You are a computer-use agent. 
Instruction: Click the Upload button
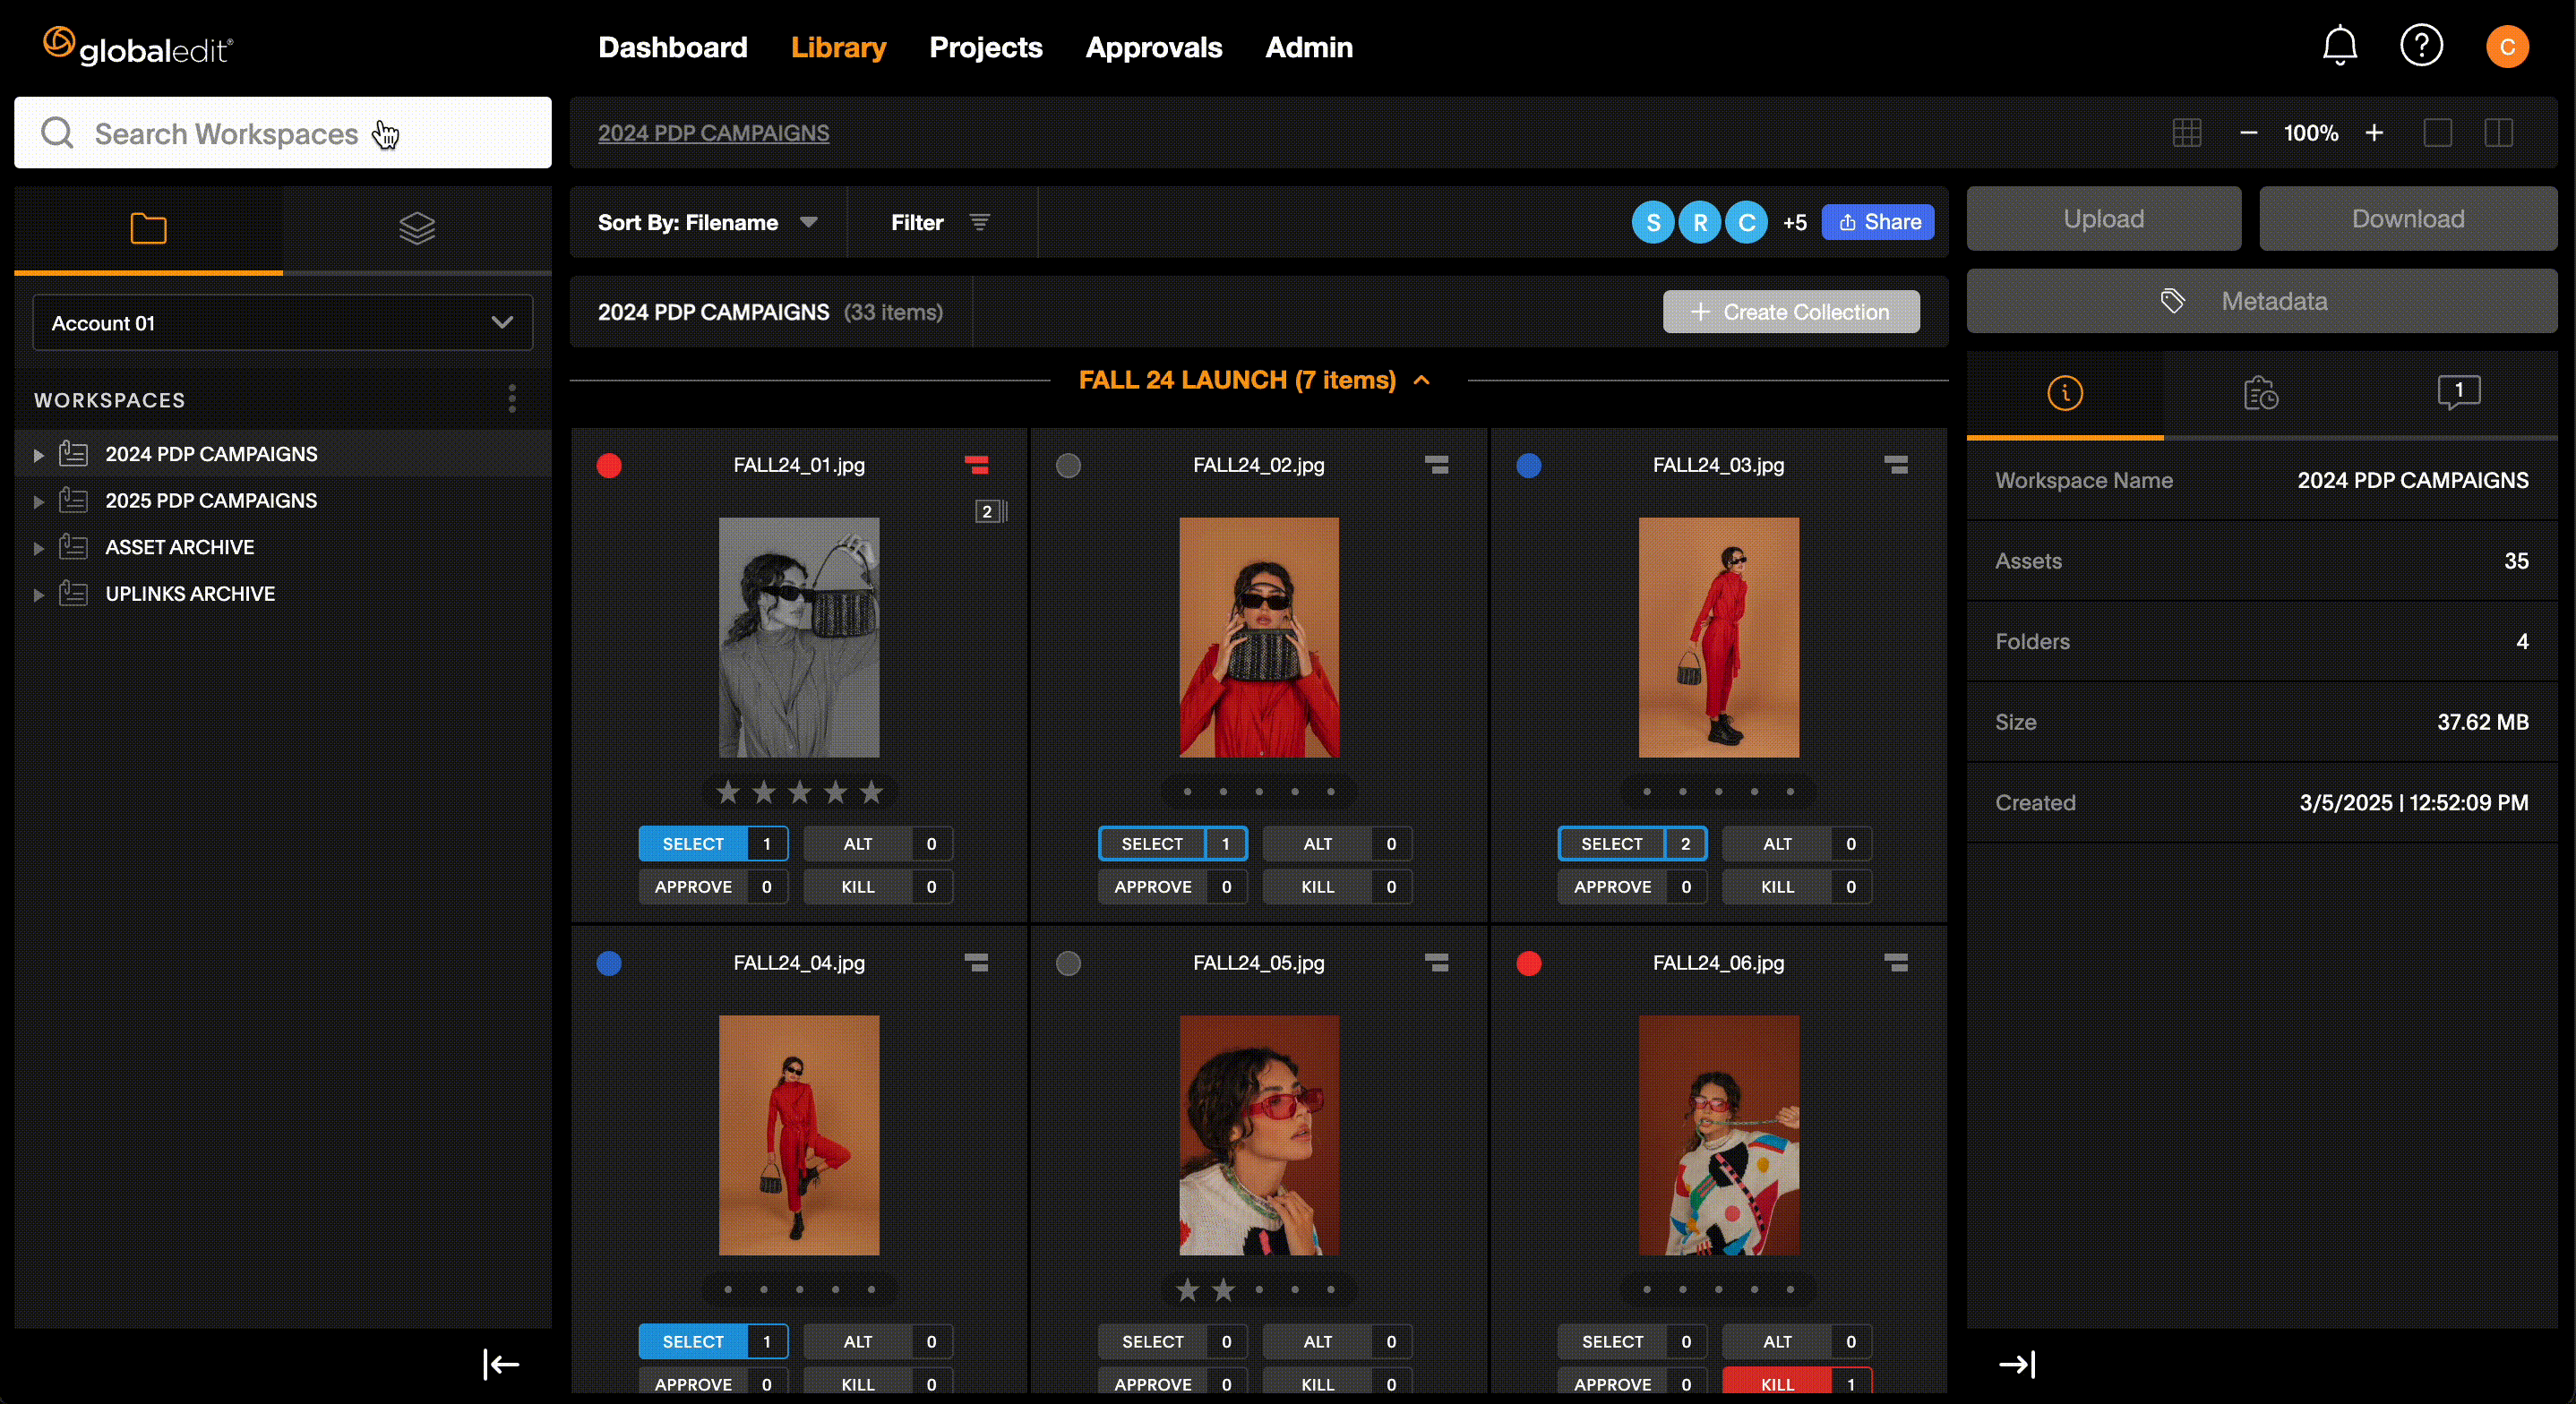point(2103,219)
